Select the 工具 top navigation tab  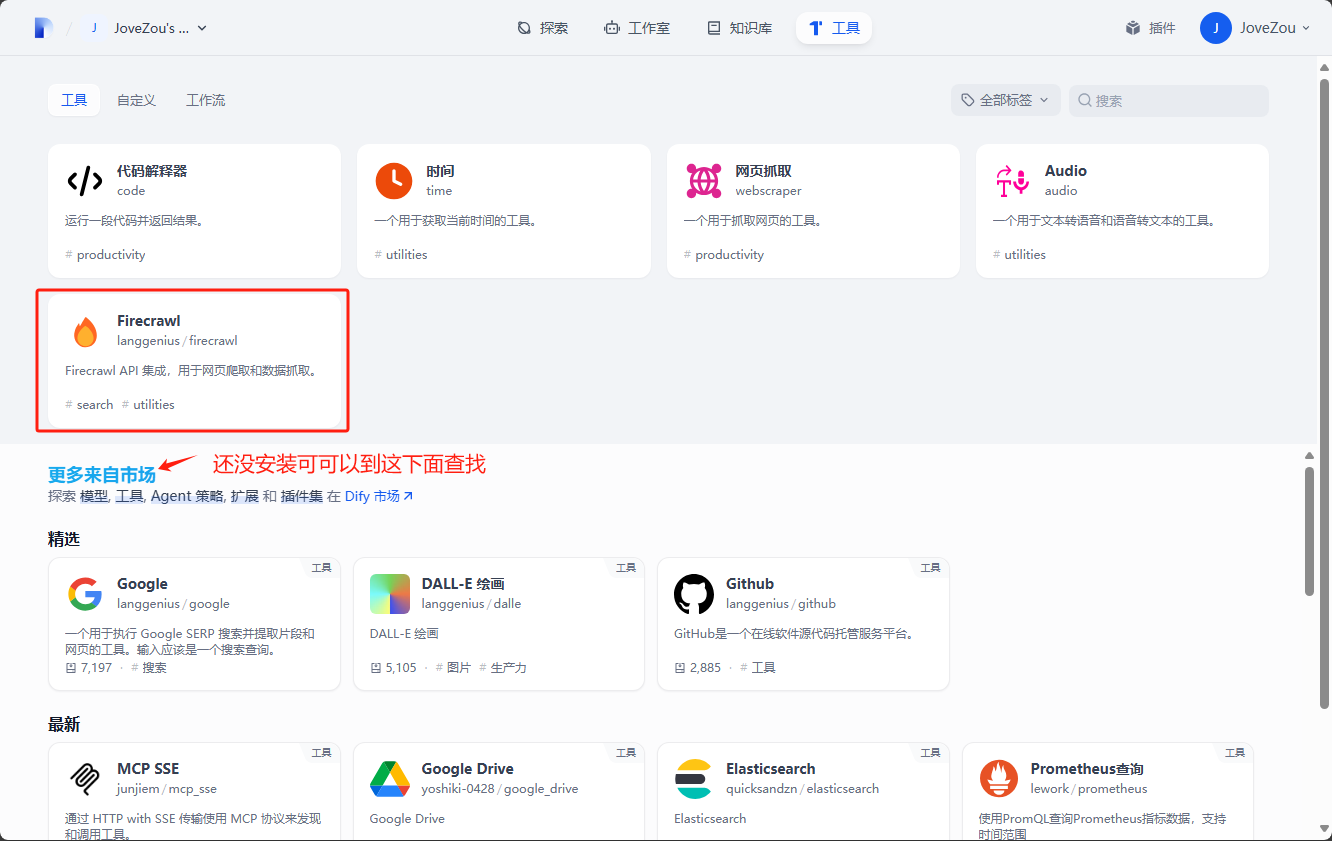pyautogui.click(x=834, y=28)
